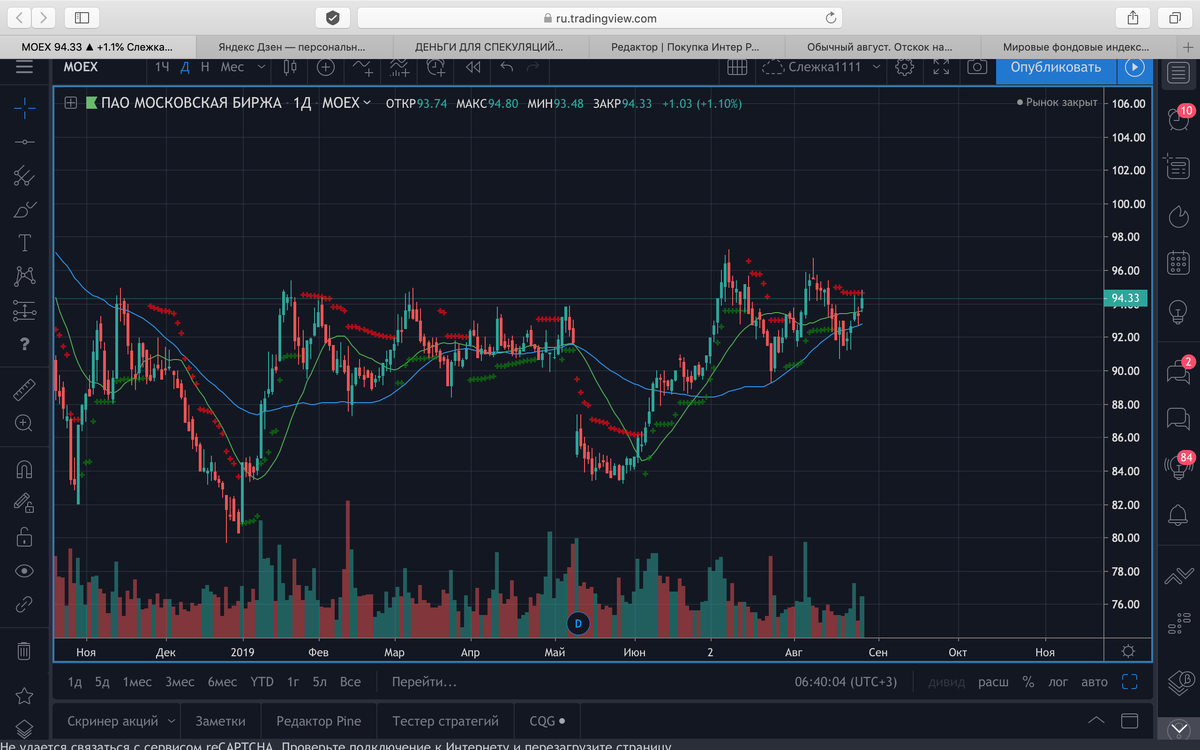This screenshot has width=1200, height=750.
Task: Toggle fullscreen mode on chart
Action: point(941,67)
